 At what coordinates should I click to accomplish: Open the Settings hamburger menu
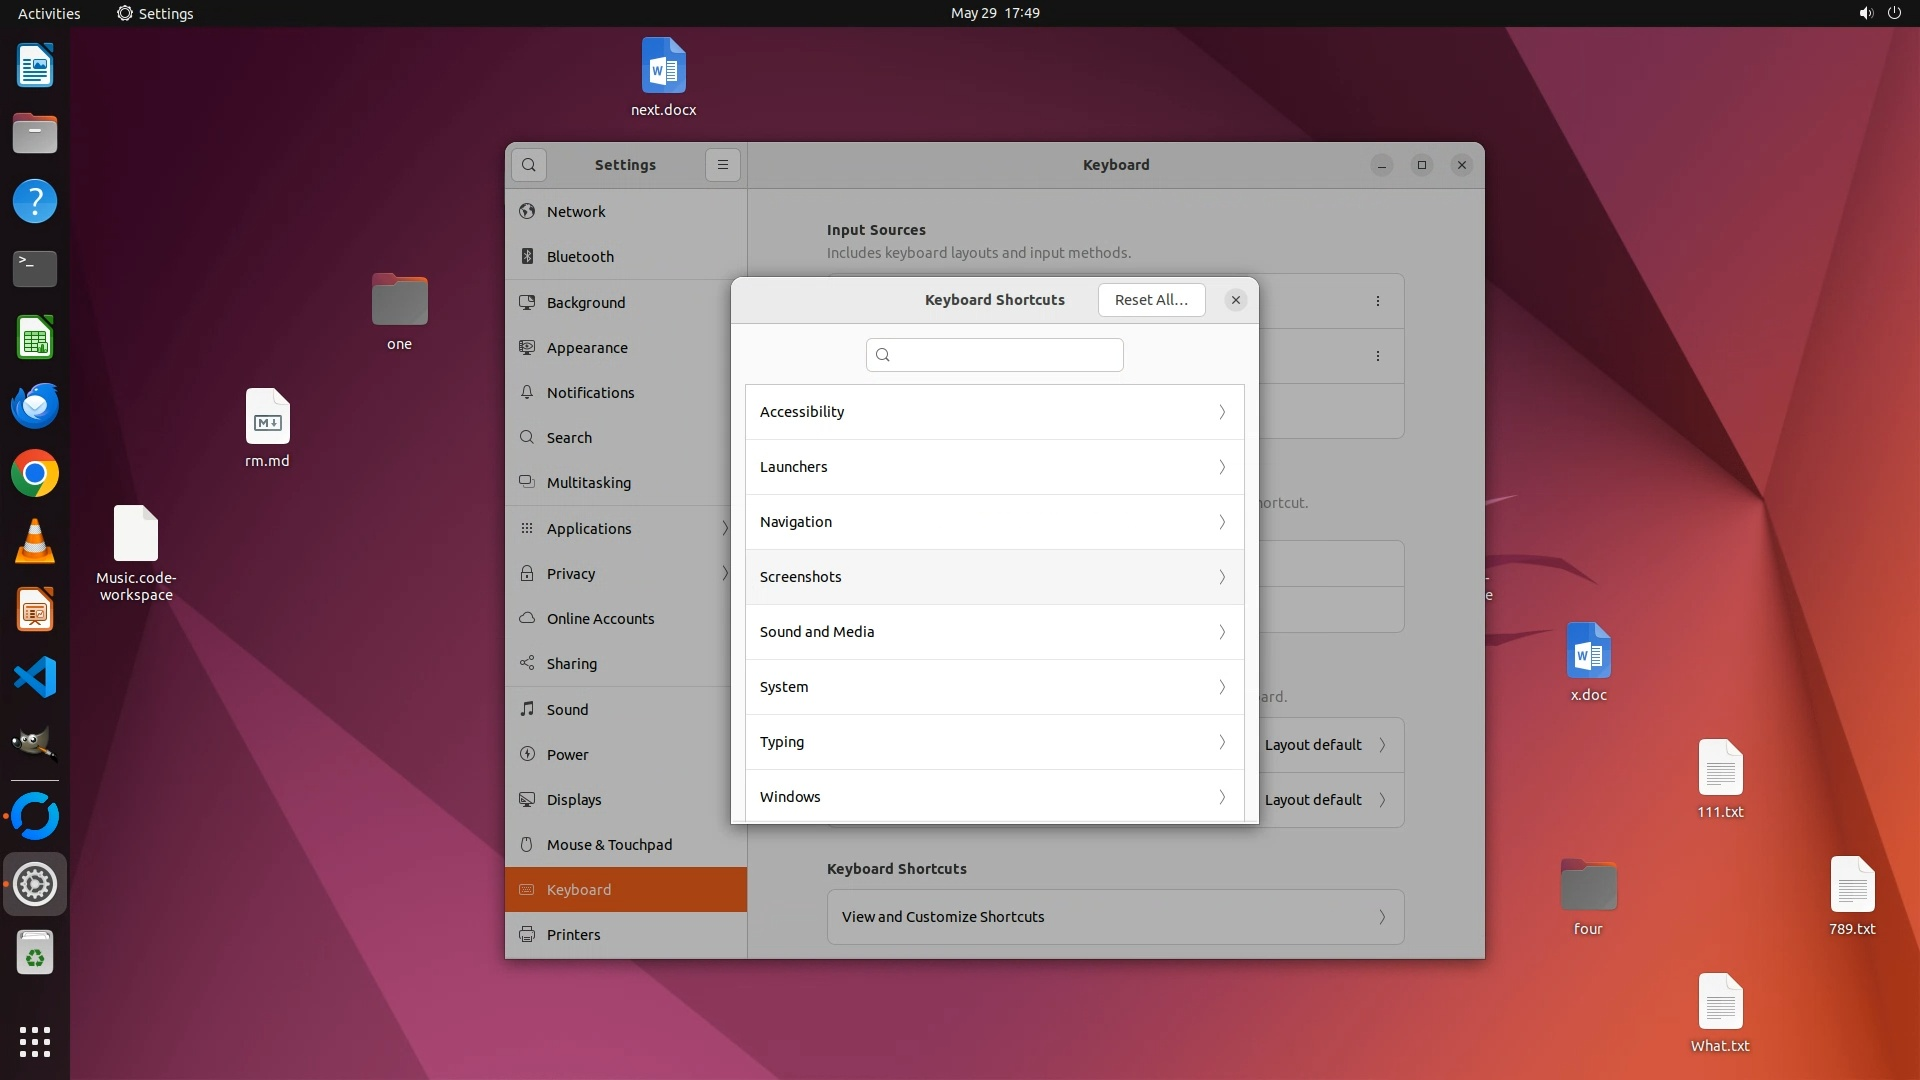723,165
